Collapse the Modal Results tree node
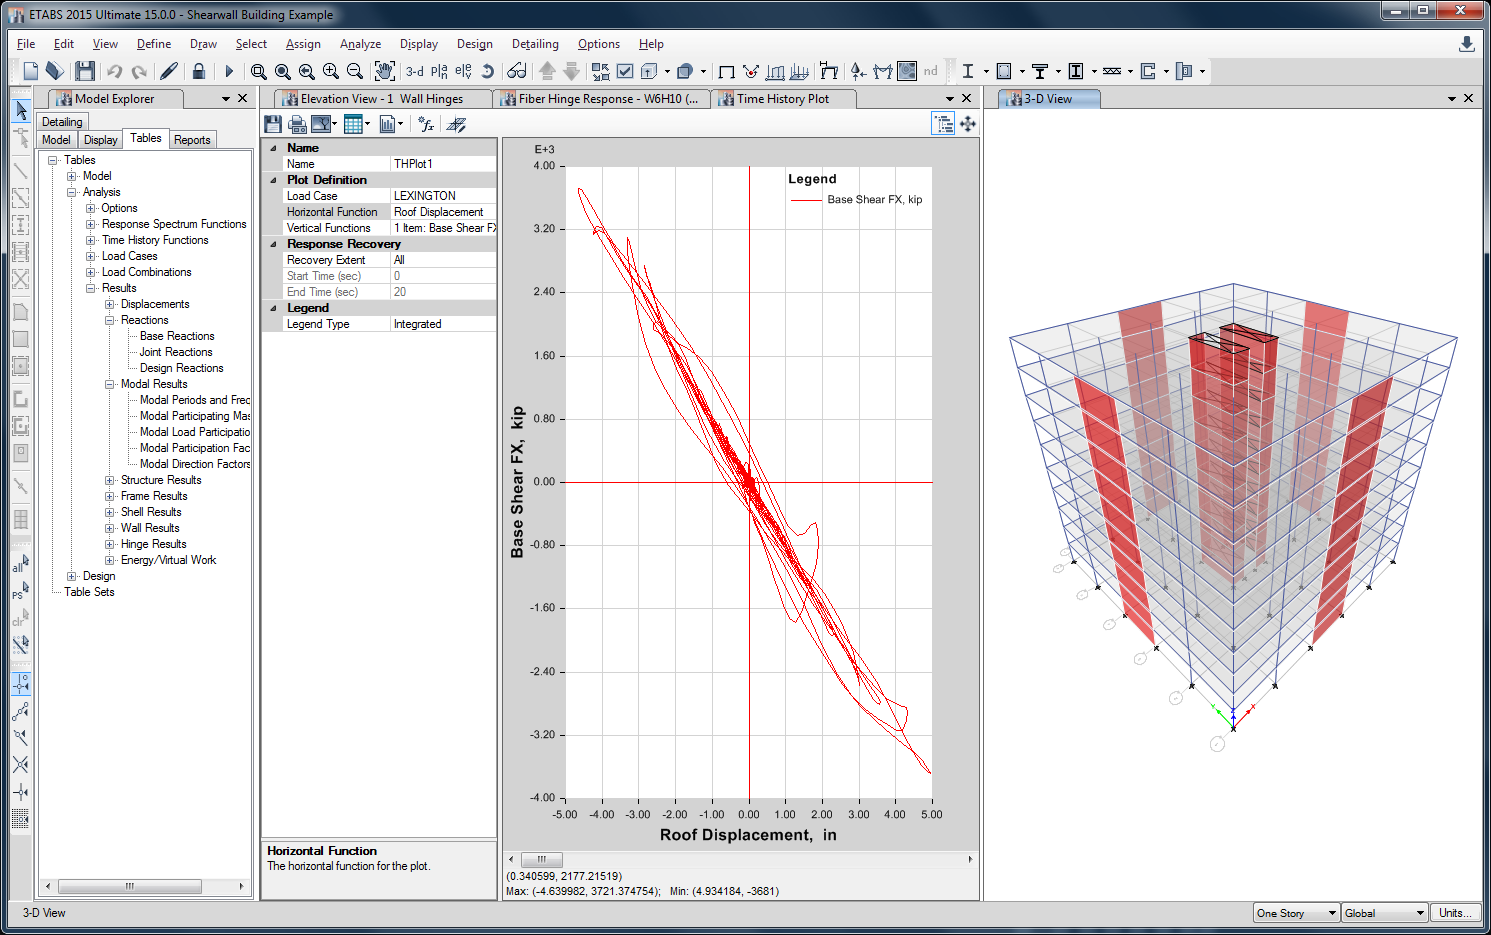The image size is (1491, 935). coord(110,384)
